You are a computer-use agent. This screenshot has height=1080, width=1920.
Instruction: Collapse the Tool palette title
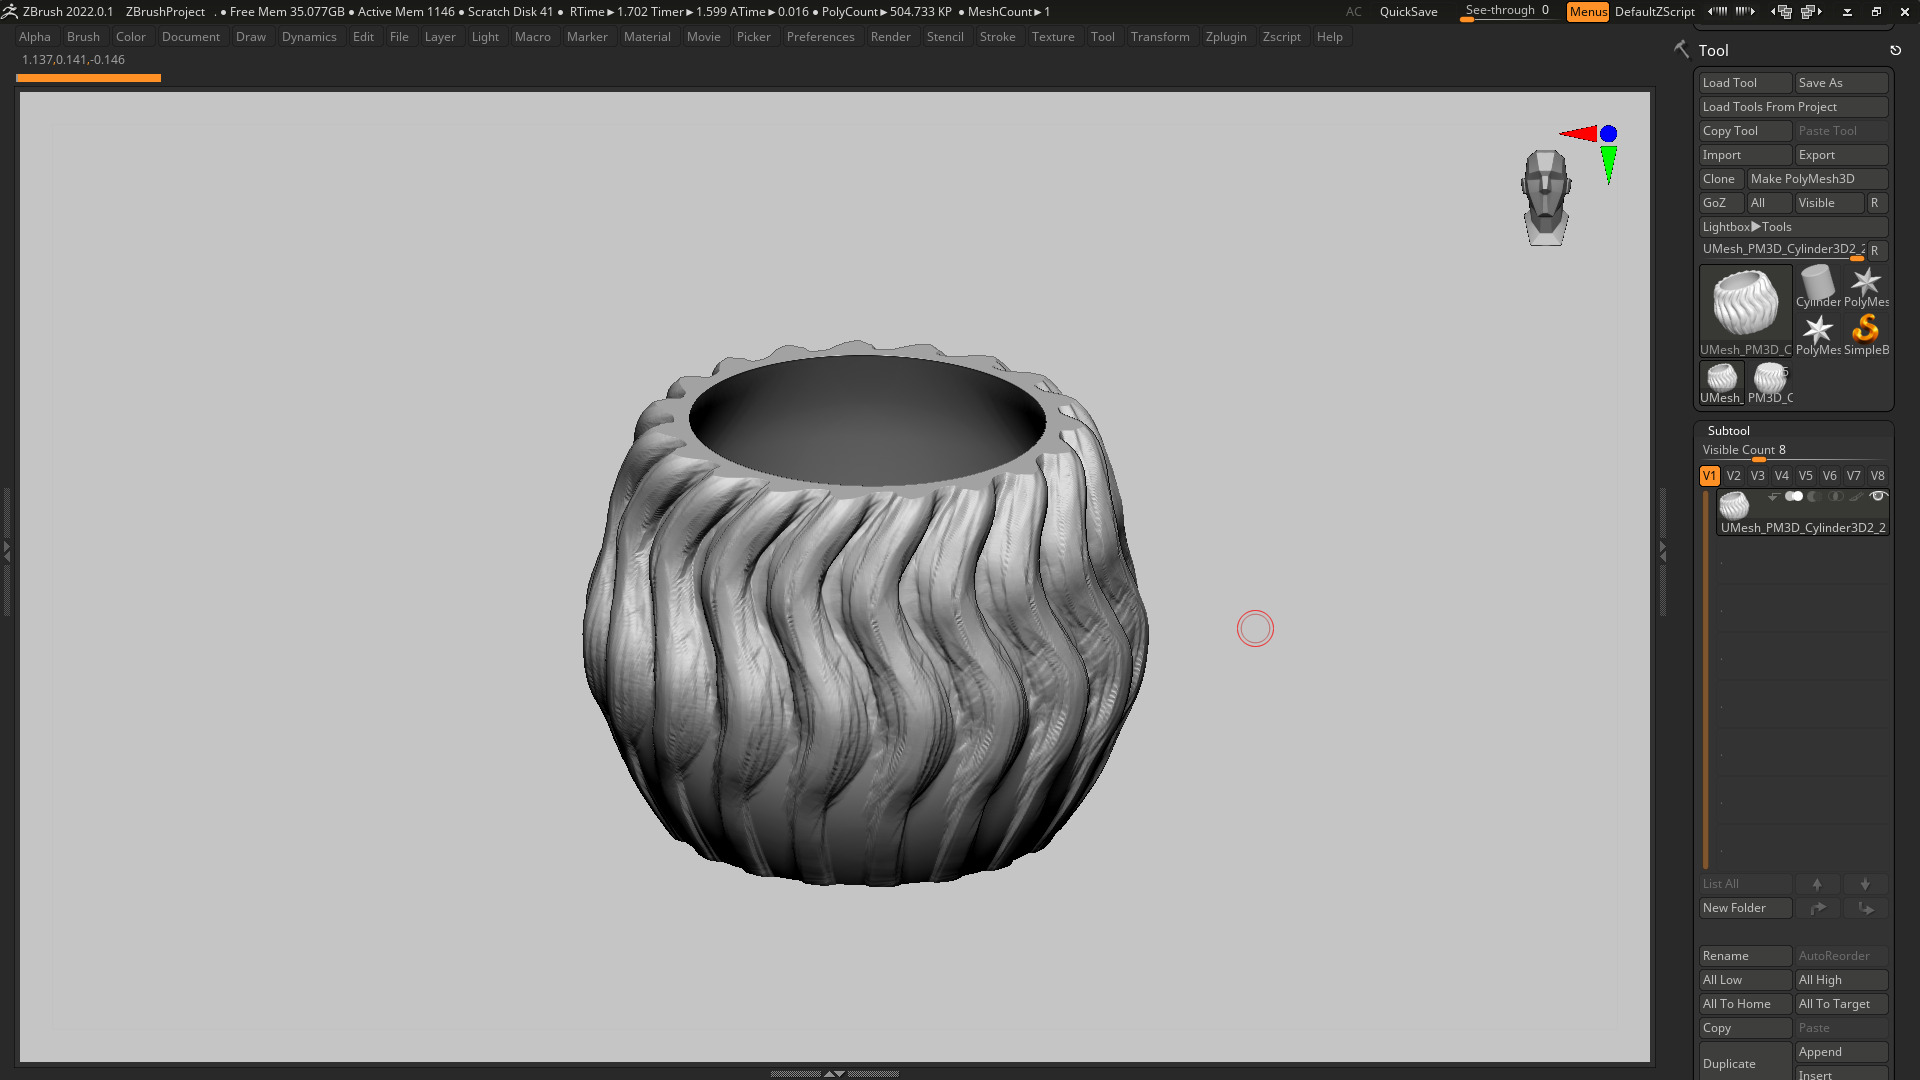(x=1713, y=50)
